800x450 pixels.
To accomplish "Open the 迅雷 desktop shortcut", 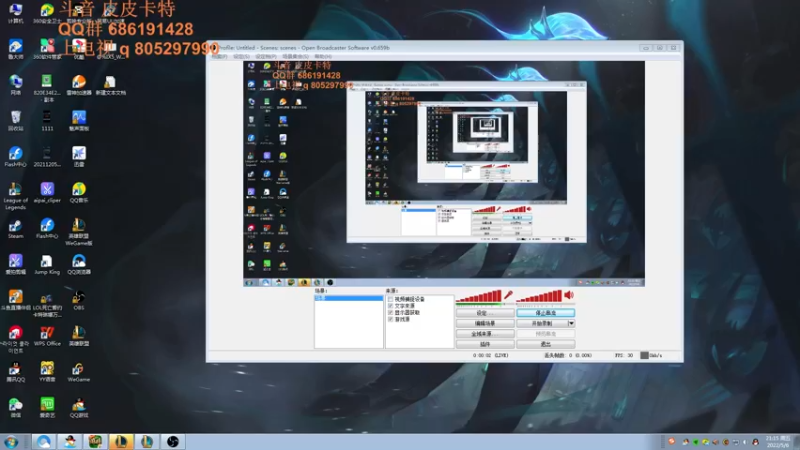I will [79, 157].
